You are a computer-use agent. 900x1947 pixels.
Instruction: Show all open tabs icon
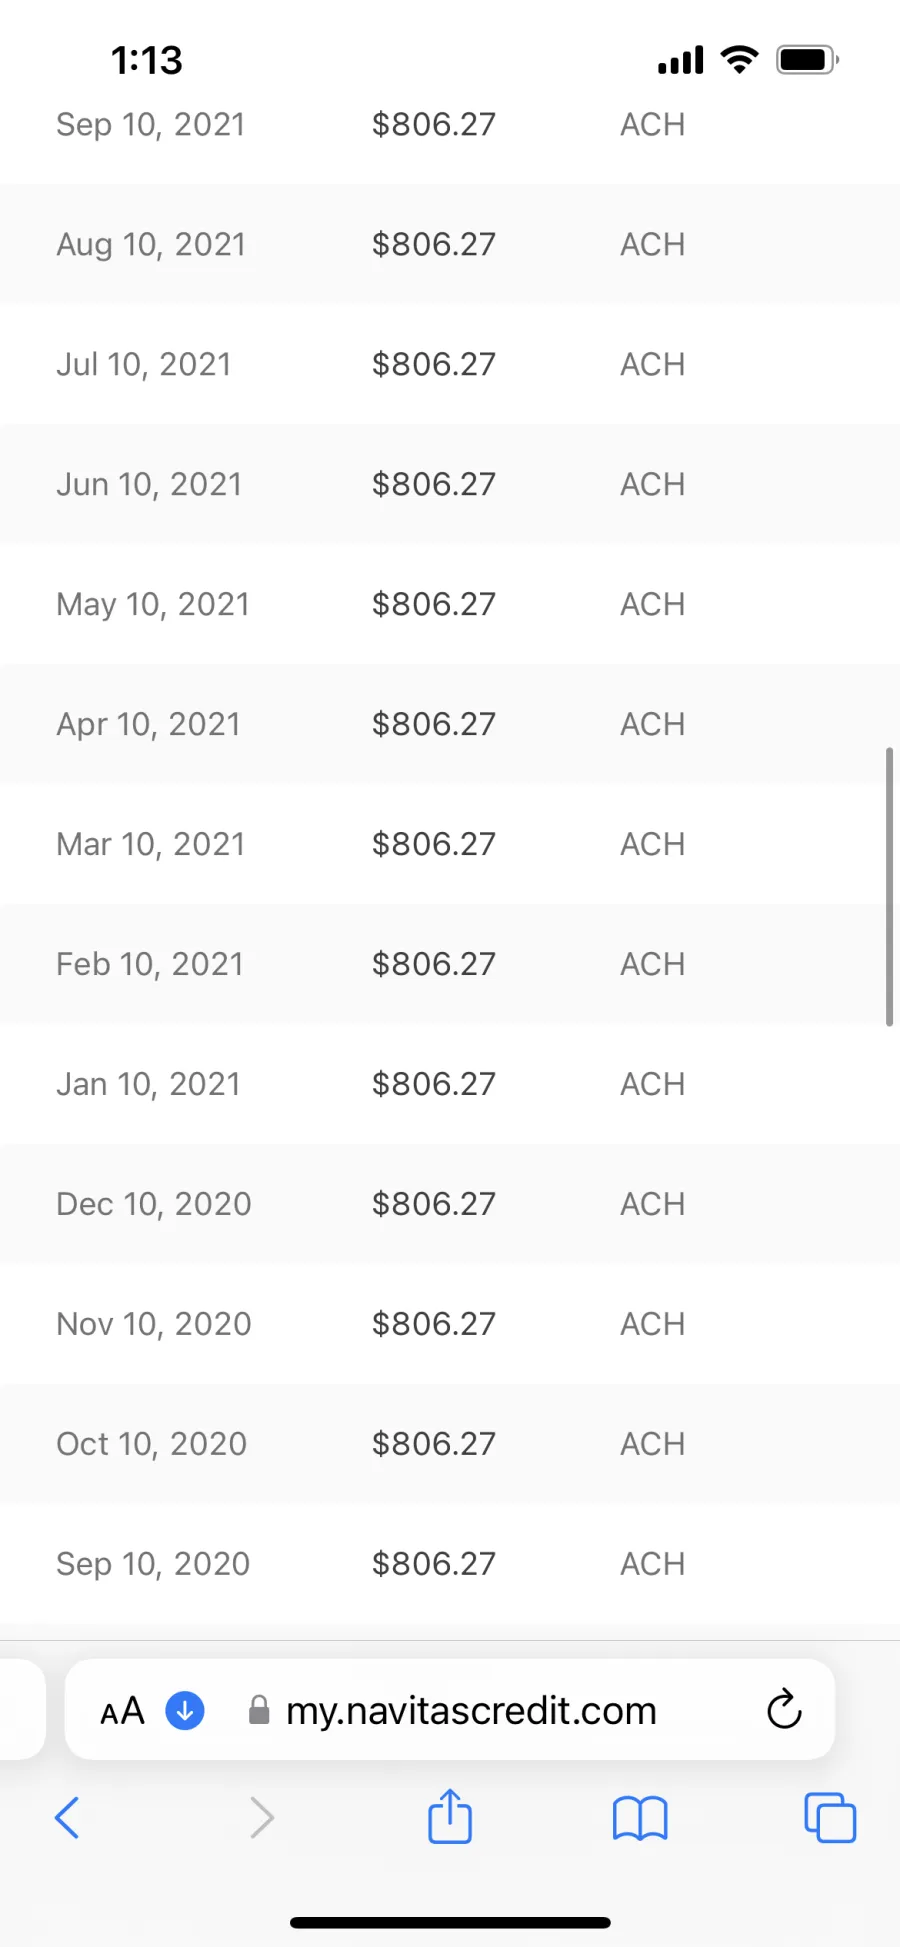[x=830, y=1817]
